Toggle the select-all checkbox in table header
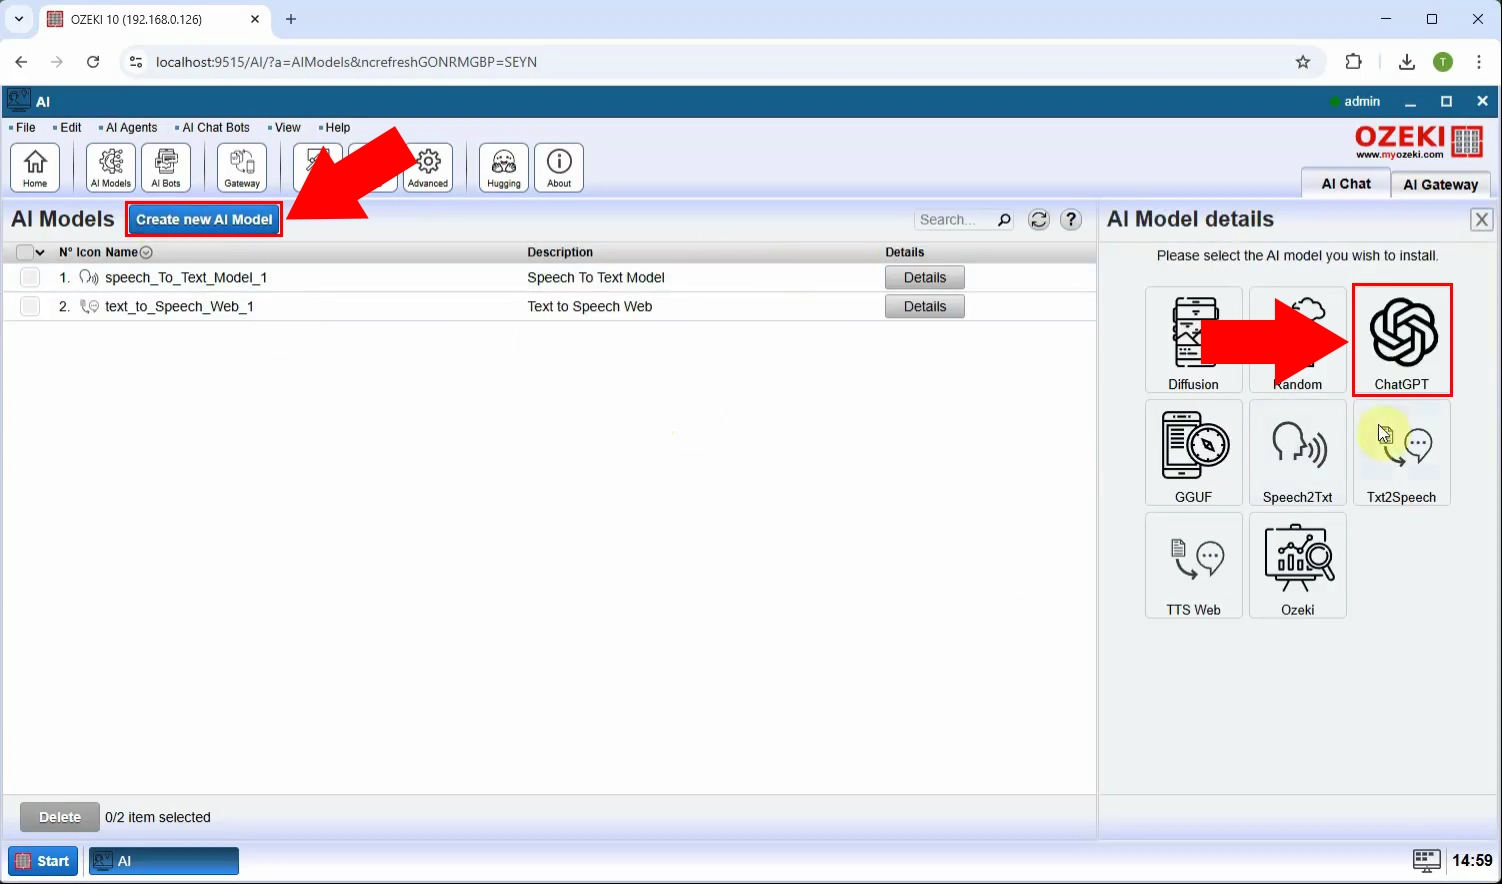Viewport: 1502px width, 884px height. 24,253
